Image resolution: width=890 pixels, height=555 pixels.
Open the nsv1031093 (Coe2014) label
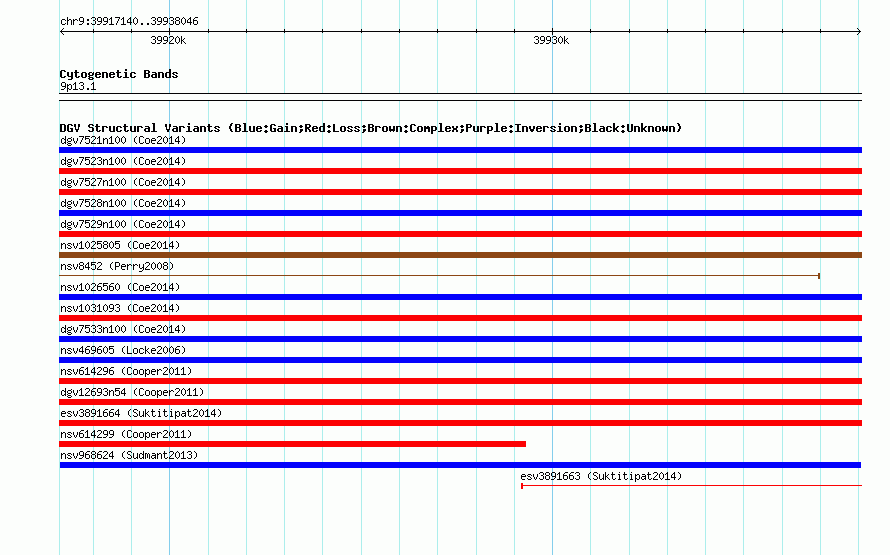120,308
